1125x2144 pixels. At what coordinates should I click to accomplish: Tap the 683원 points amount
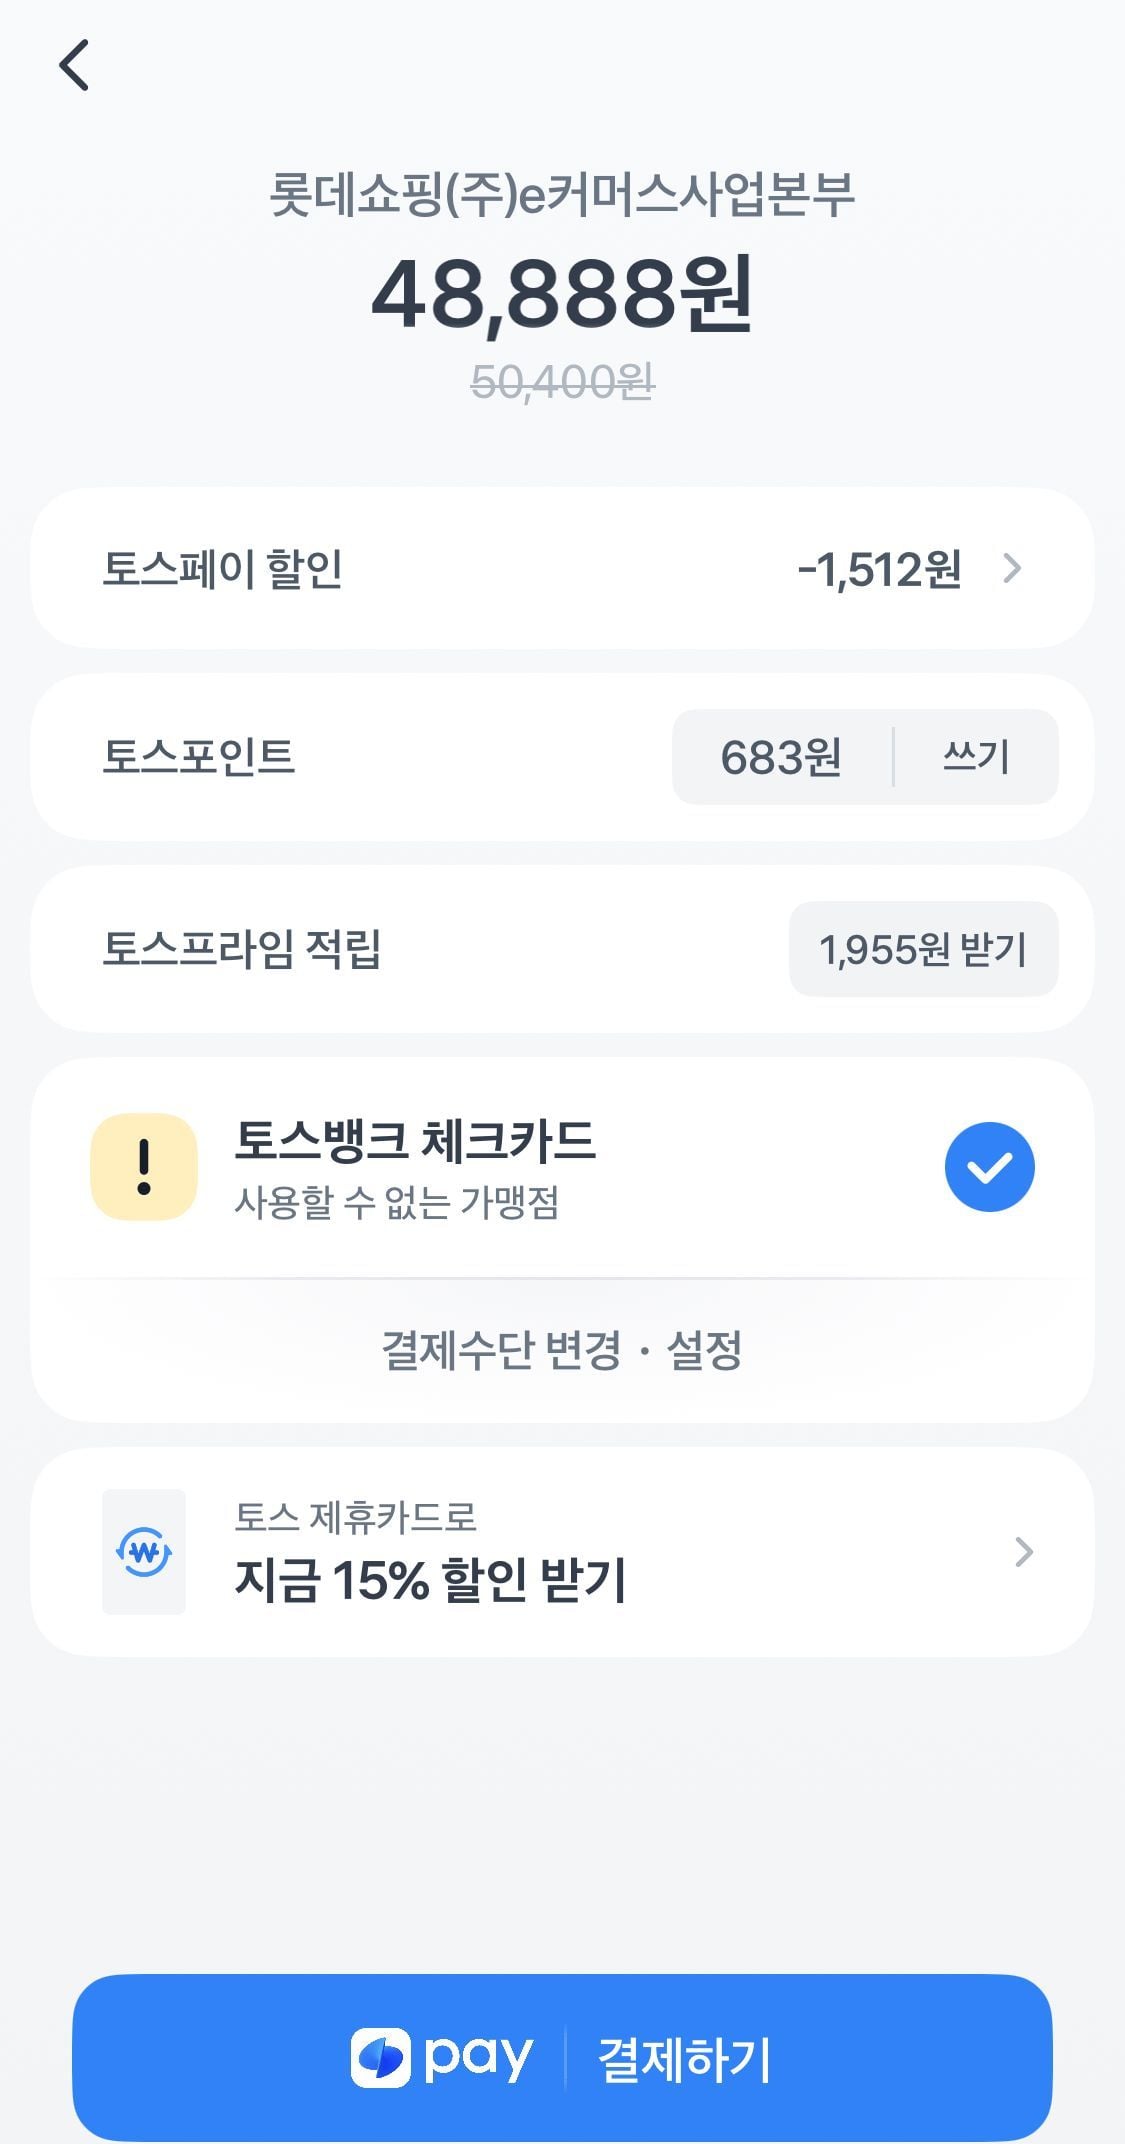point(781,757)
